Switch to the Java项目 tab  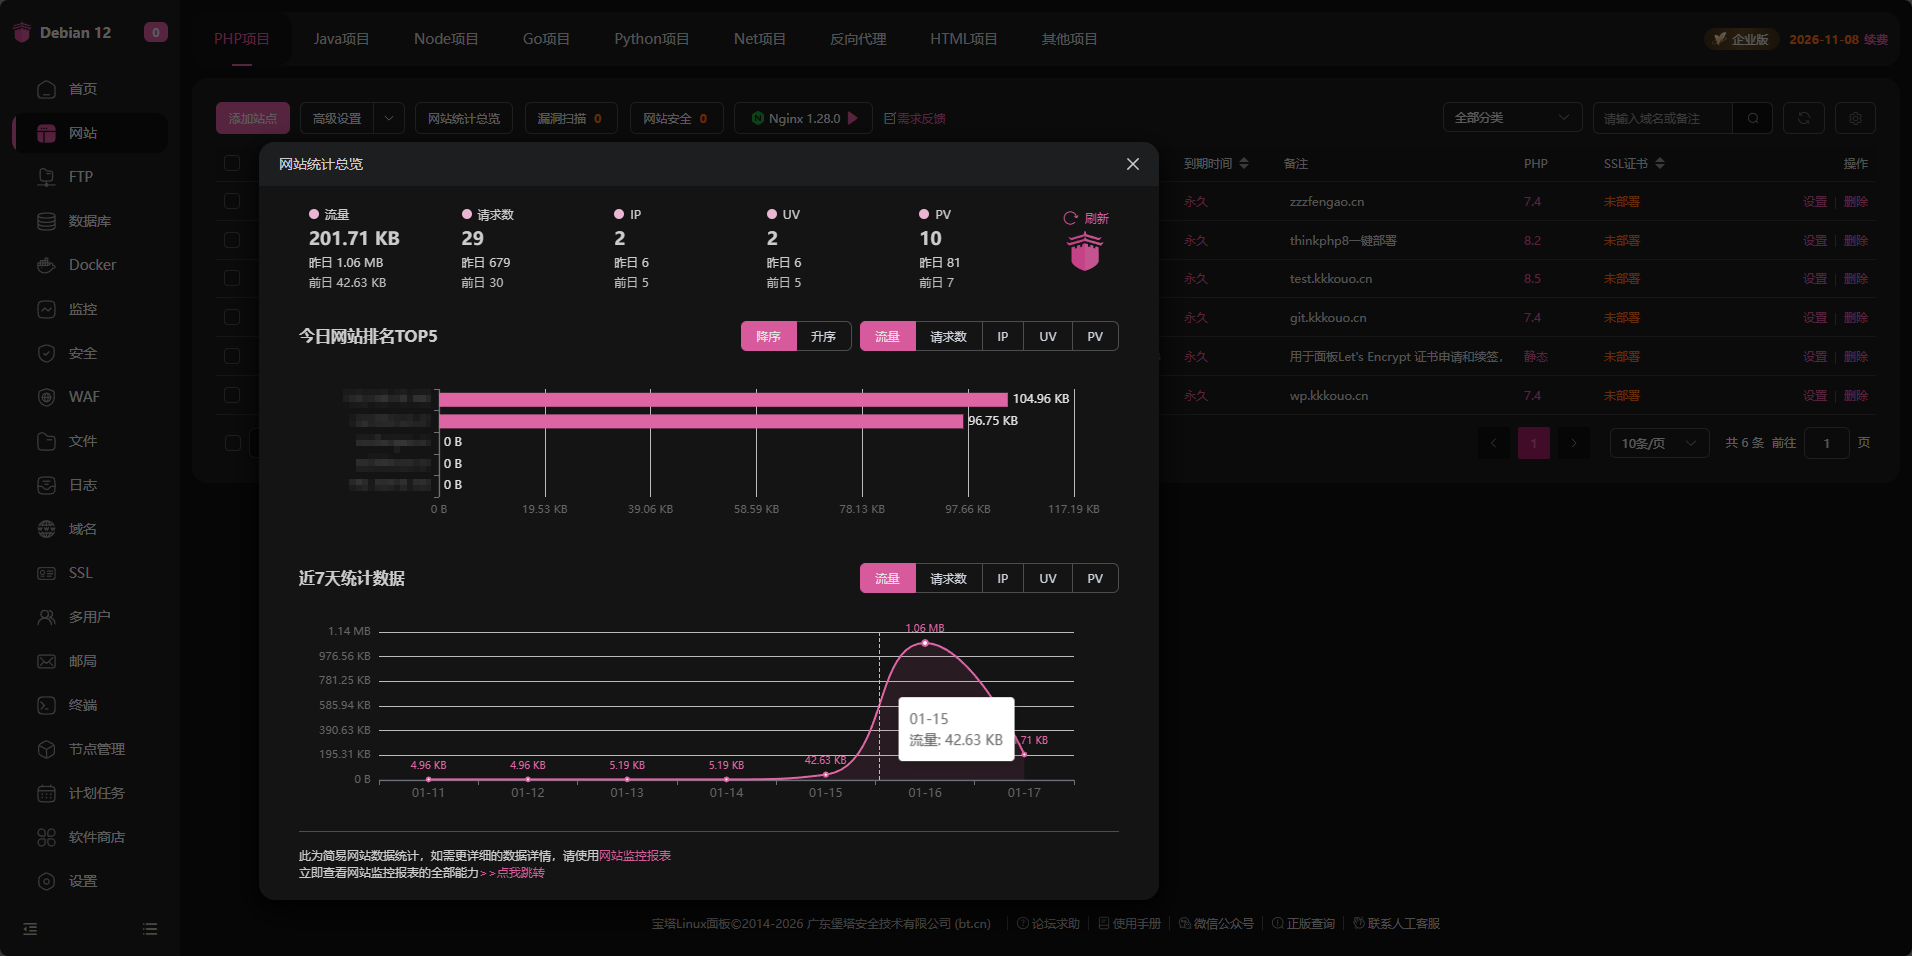click(341, 39)
